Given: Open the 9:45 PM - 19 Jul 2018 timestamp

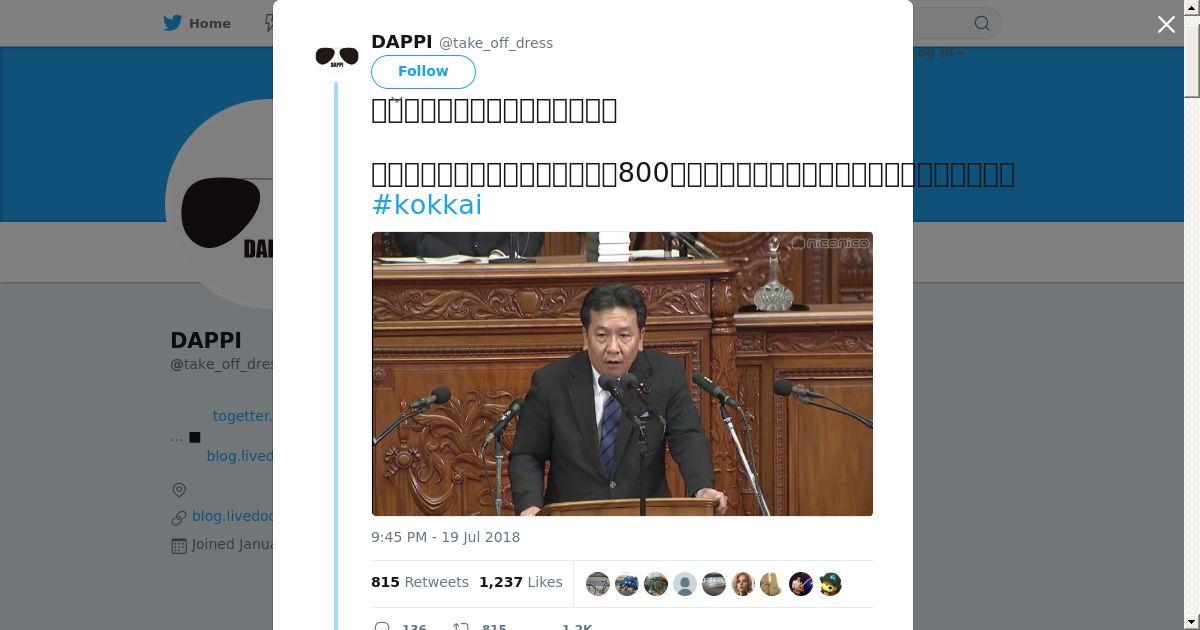Looking at the screenshot, I should point(445,537).
